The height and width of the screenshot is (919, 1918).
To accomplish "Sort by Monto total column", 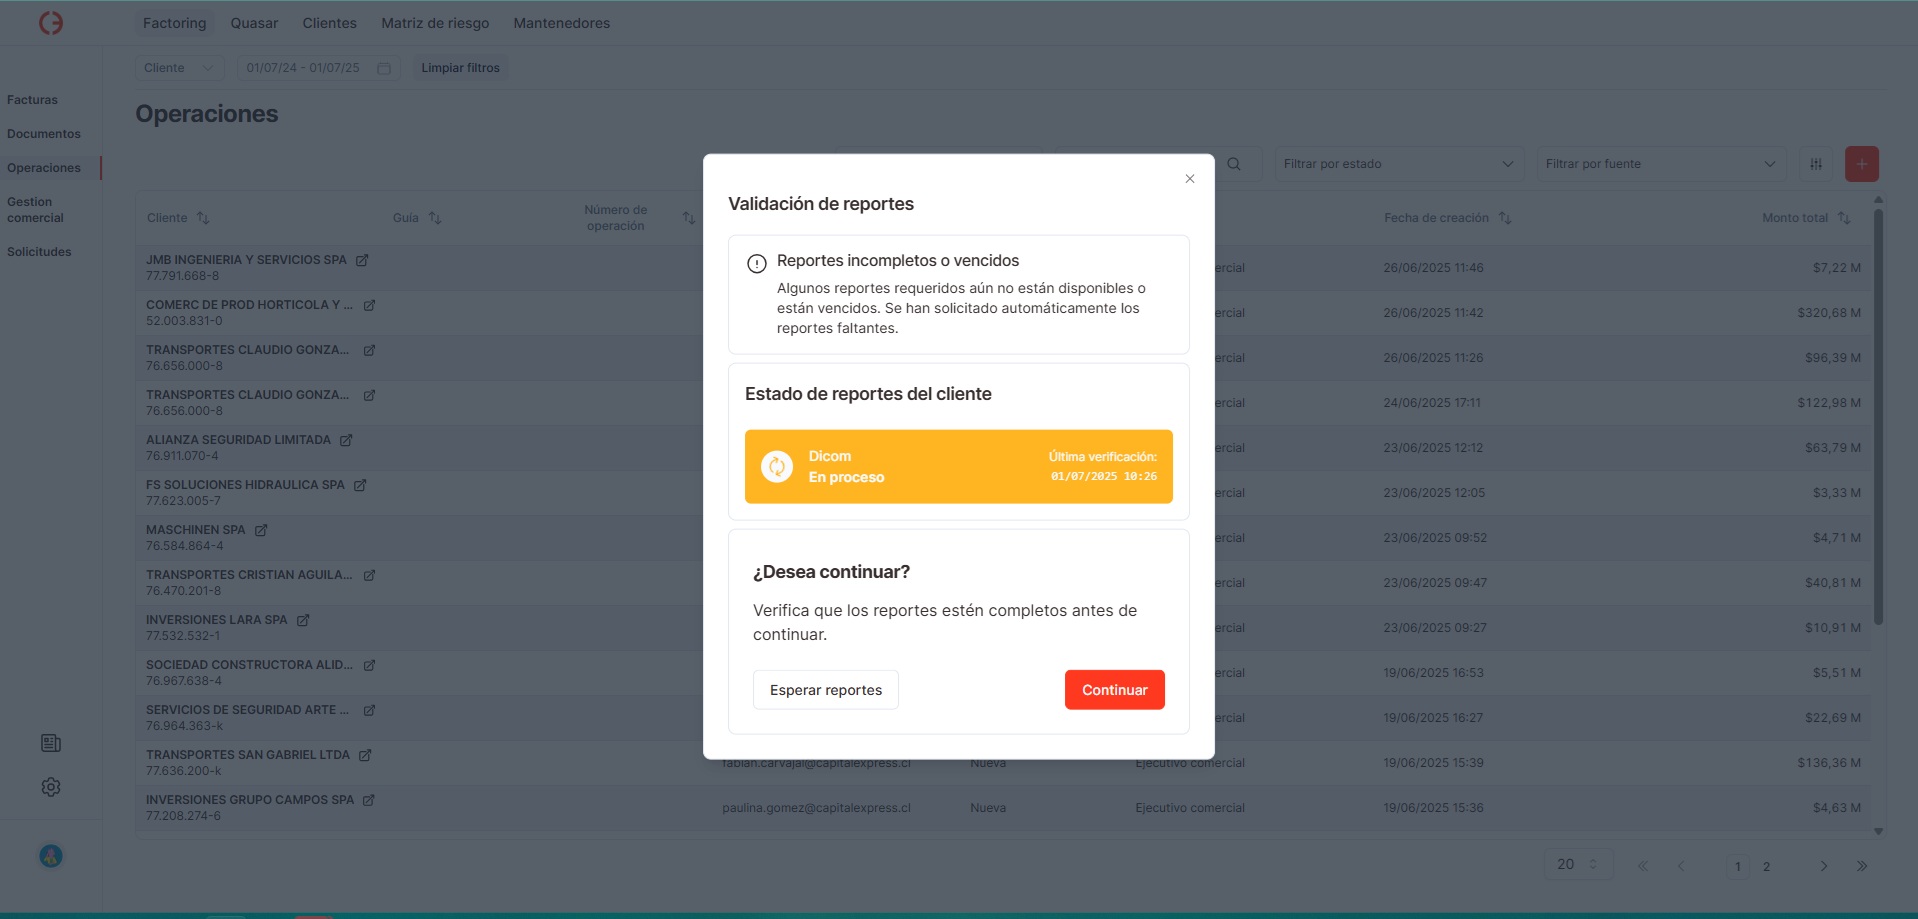I will 1844,218.
